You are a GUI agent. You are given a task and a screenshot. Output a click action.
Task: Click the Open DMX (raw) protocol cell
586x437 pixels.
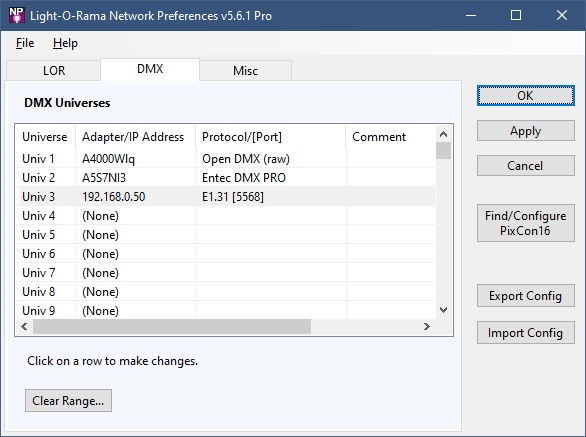tap(246, 159)
